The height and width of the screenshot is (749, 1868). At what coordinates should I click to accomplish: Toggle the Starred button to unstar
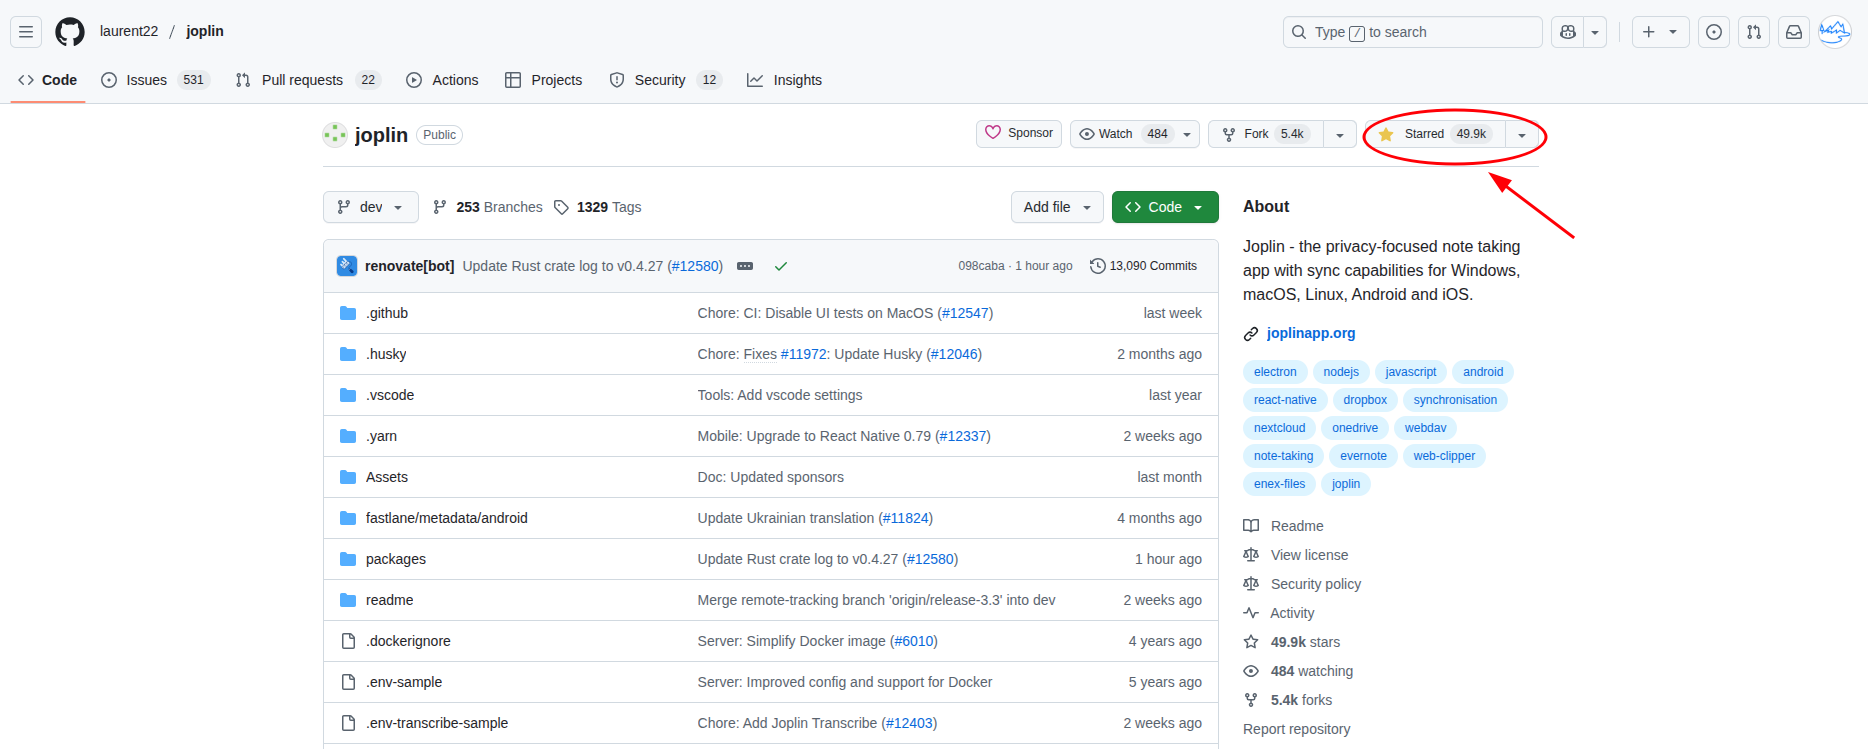[x=1435, y=134]
